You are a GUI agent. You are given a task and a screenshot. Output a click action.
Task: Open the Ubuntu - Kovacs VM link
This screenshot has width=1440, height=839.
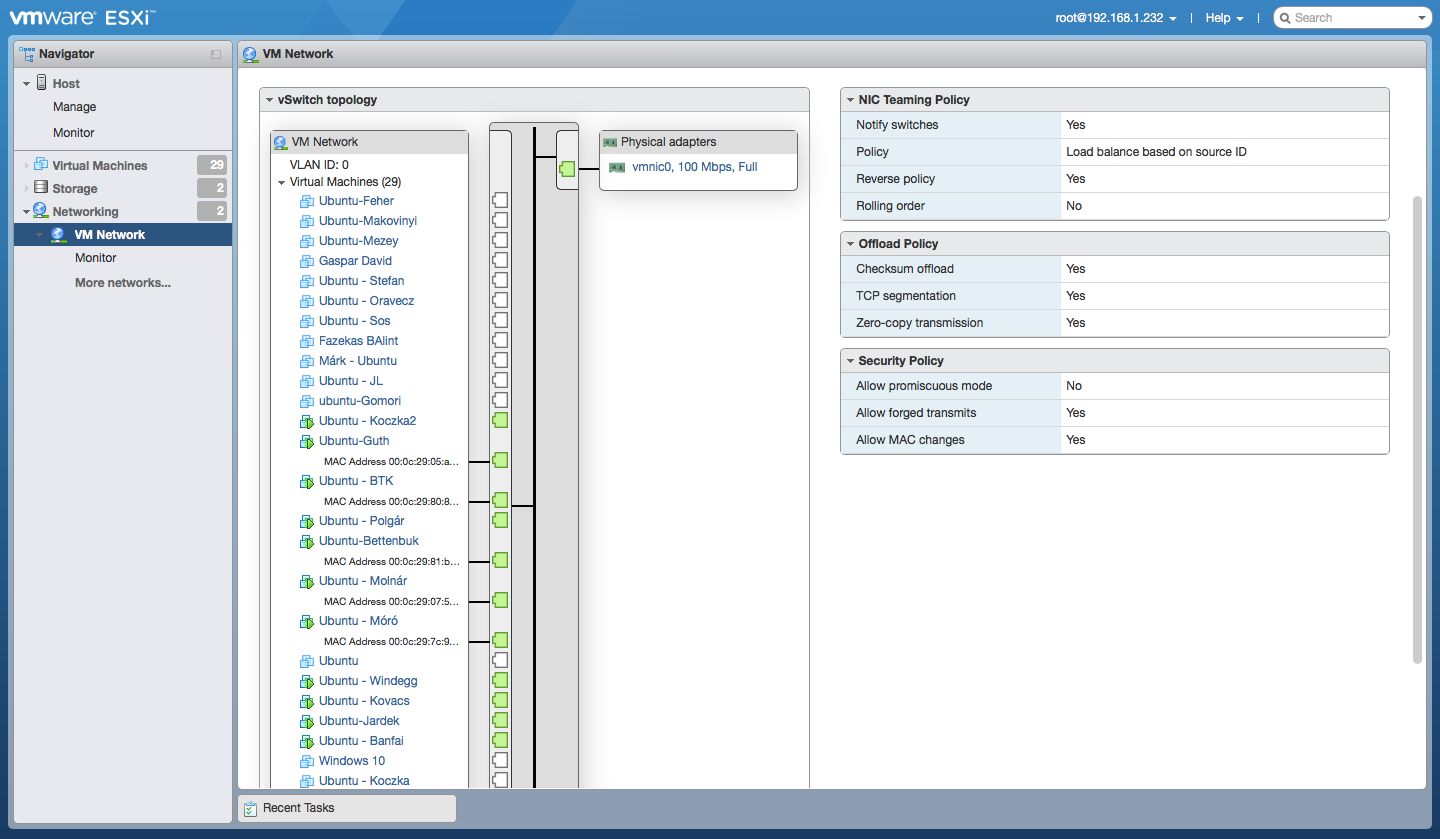[365, 701]
